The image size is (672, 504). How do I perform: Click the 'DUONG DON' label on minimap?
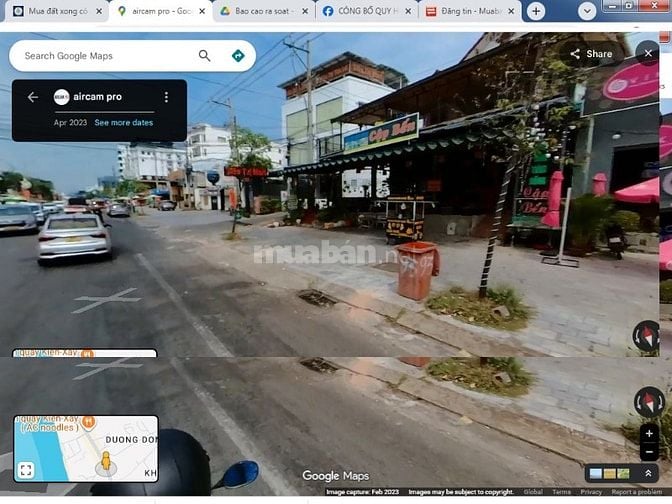pyautogui.click(x=131, y=440)
